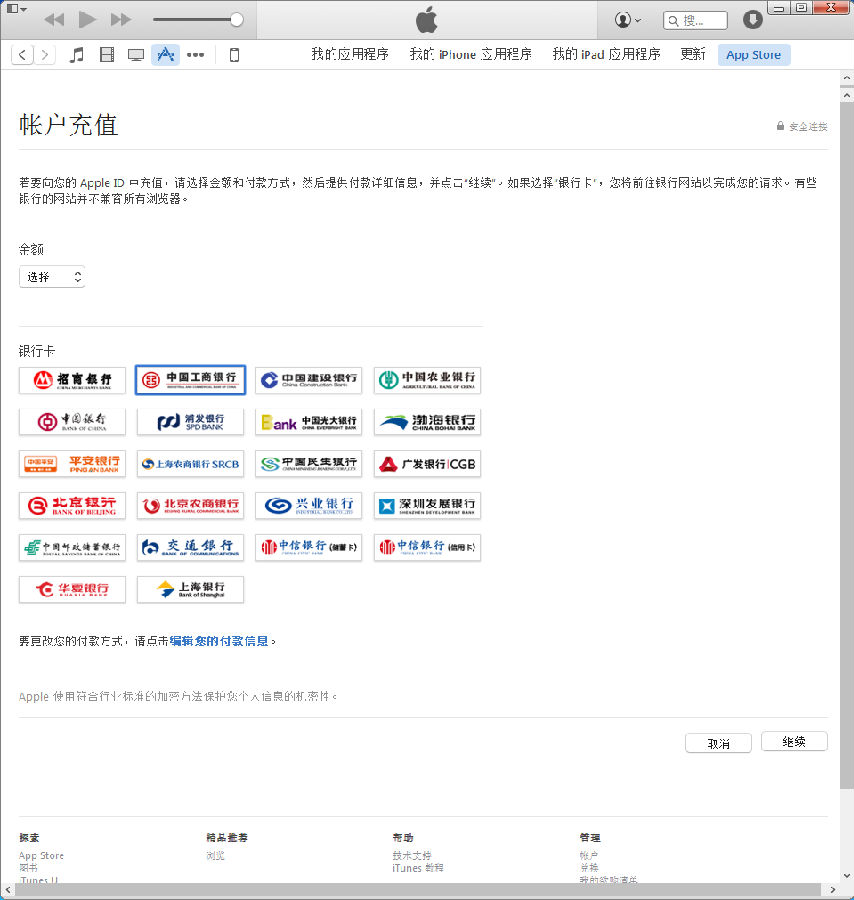Open the Movies library icon
Image resolution: width=854 pixels, height=900 pixels.
(107, 55)
